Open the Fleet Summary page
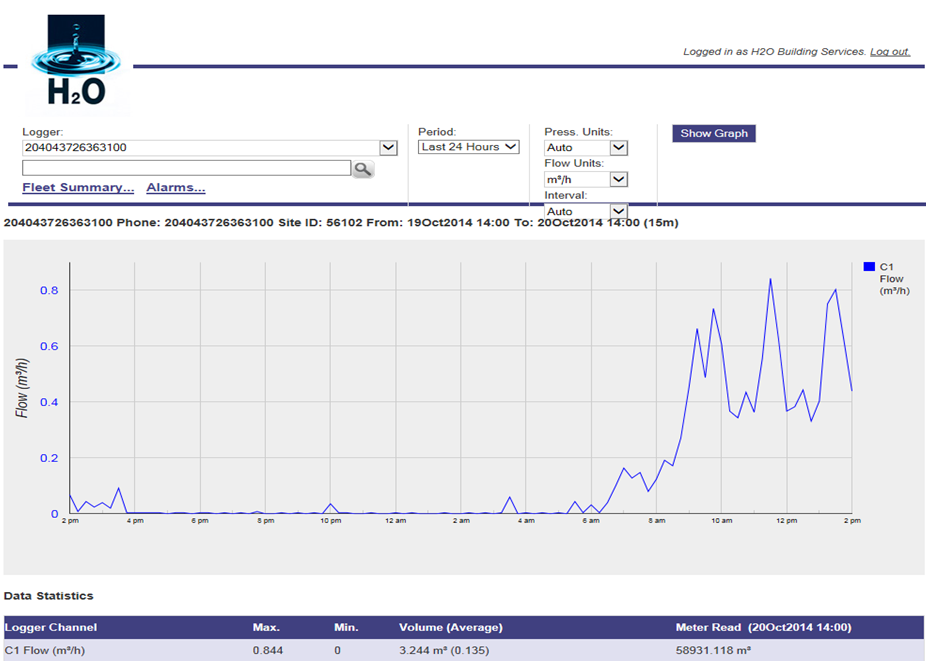Viewport: 926px width, 661px height. (78, 188)
